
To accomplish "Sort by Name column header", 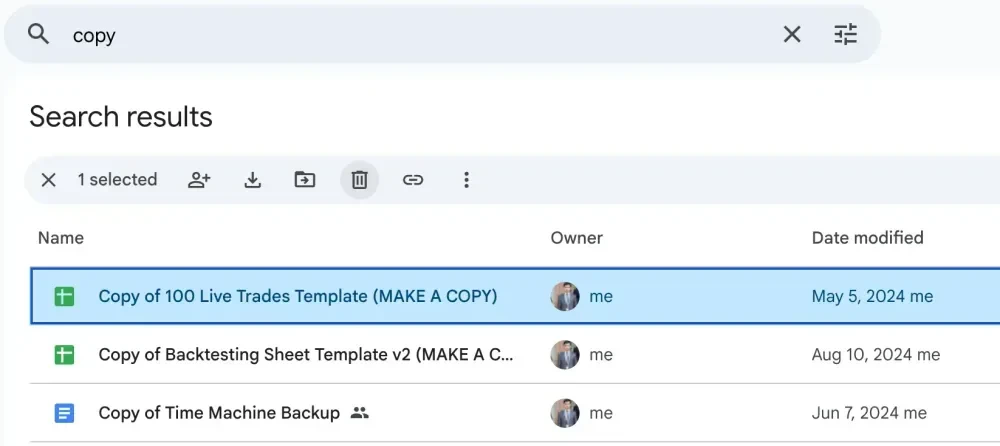I will pyautogui.click(x=61, y=238).
